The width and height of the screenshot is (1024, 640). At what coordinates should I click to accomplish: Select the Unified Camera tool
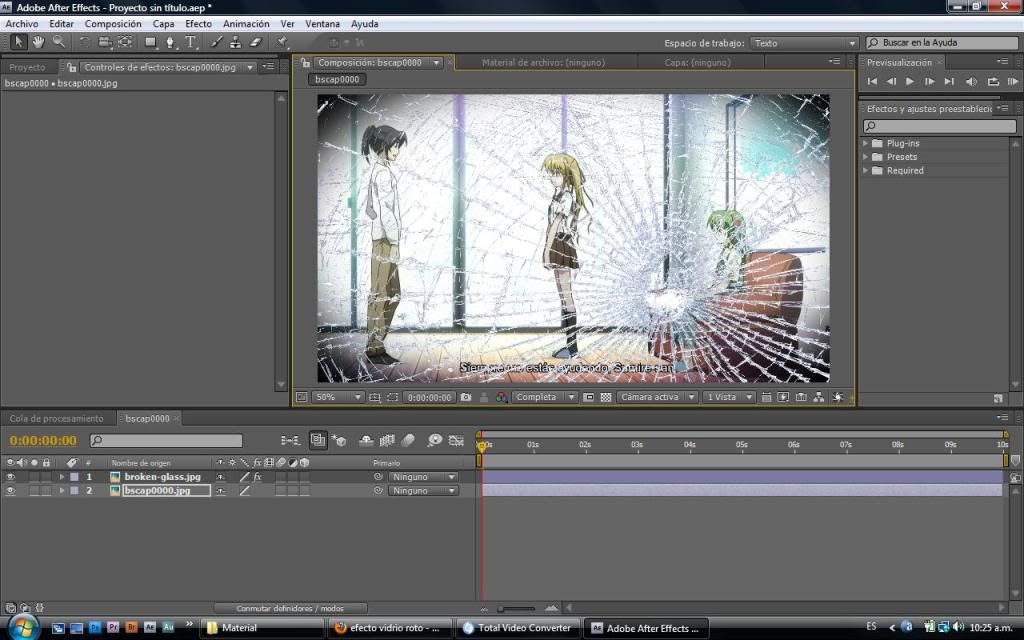tap(104, 42)
